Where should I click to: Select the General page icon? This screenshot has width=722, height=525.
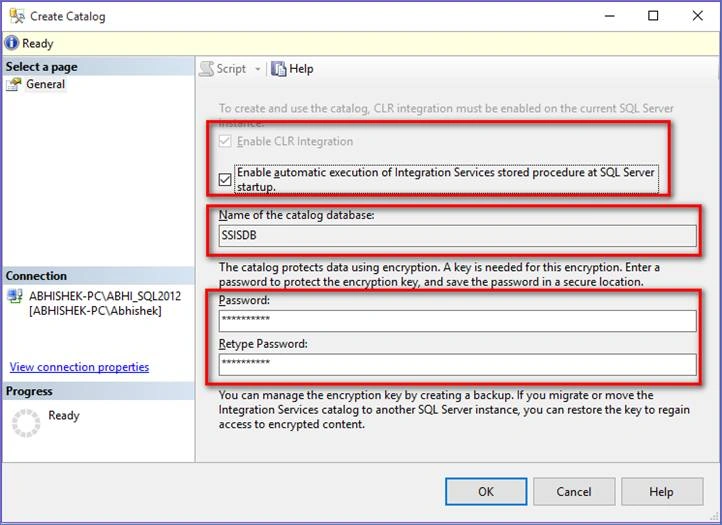click(x=14, y=84)
